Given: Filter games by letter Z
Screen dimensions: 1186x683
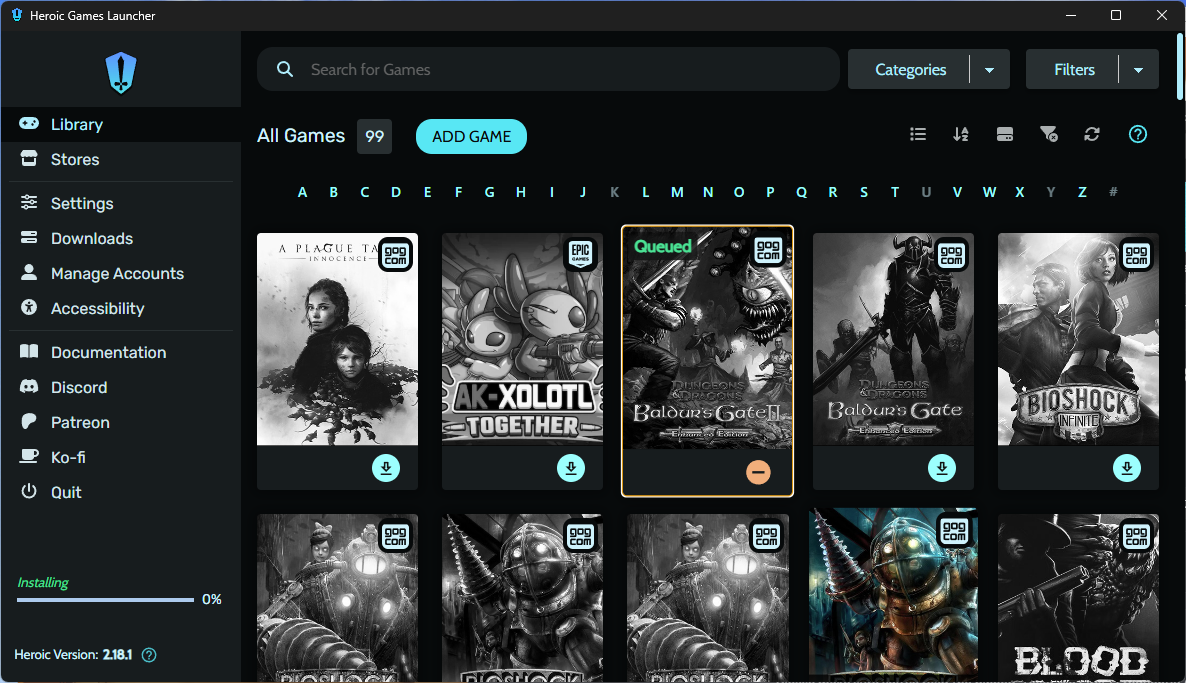Looking at the screenshot, I should 1082,192.
